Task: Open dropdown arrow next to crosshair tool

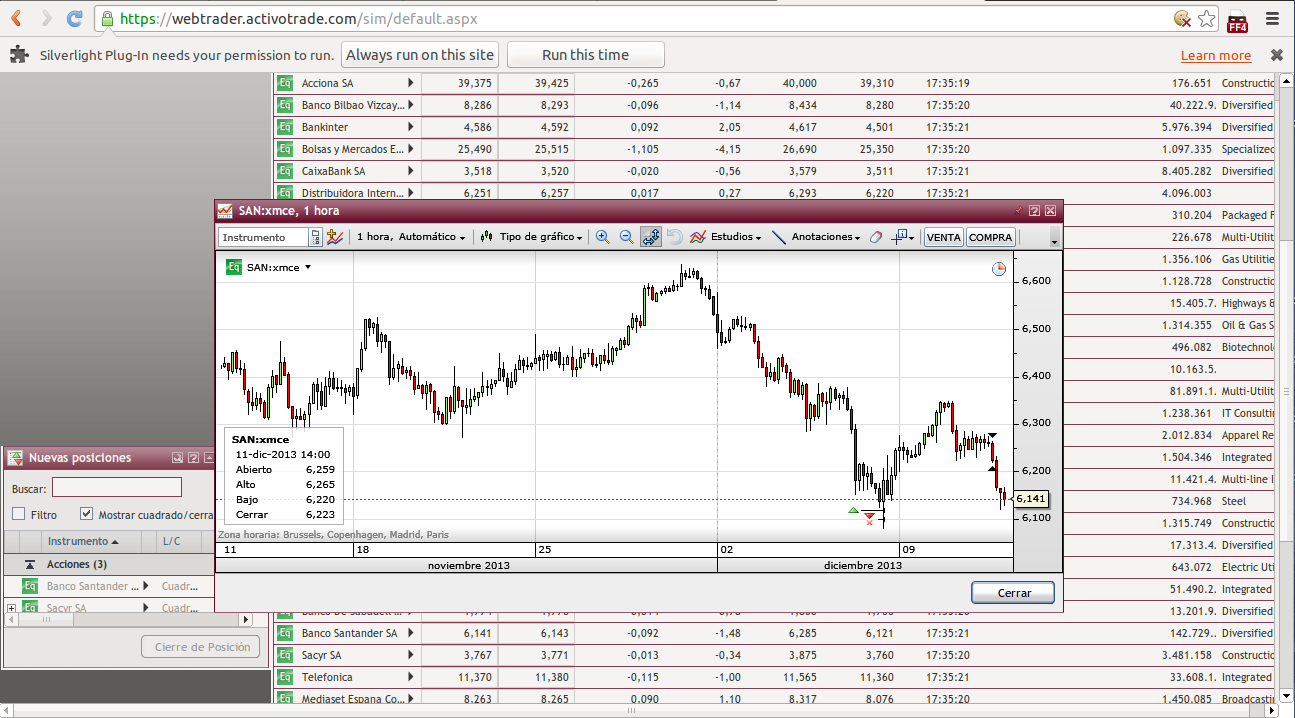Action: [x=912, y=238]
